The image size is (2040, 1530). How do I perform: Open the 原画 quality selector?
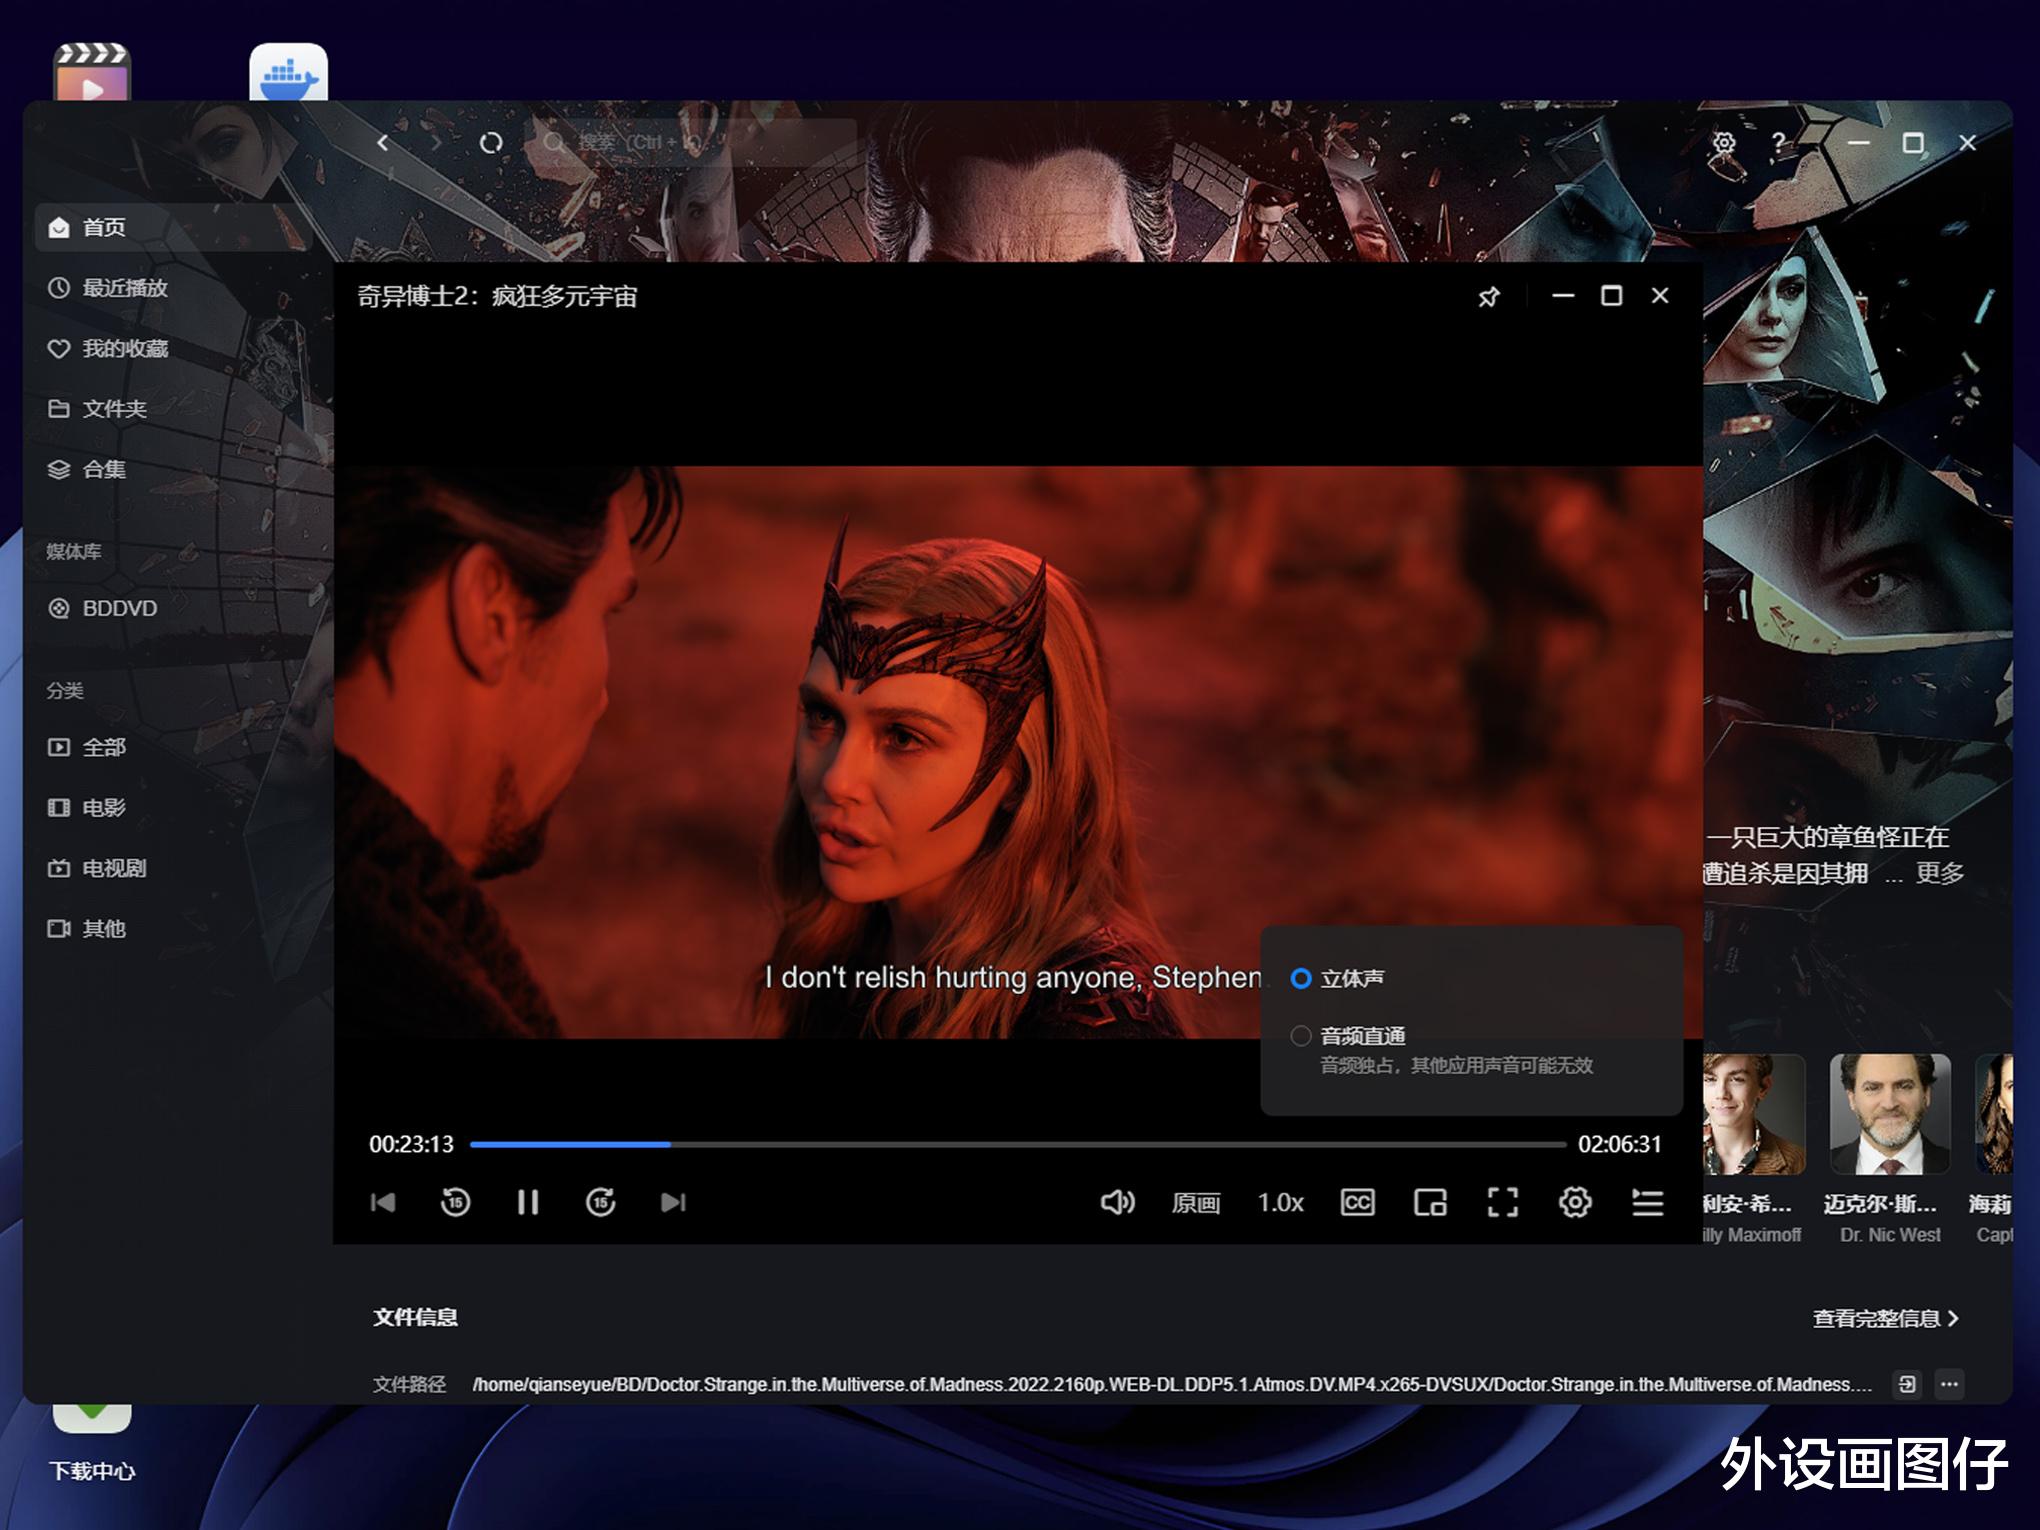[1196, 1202]
